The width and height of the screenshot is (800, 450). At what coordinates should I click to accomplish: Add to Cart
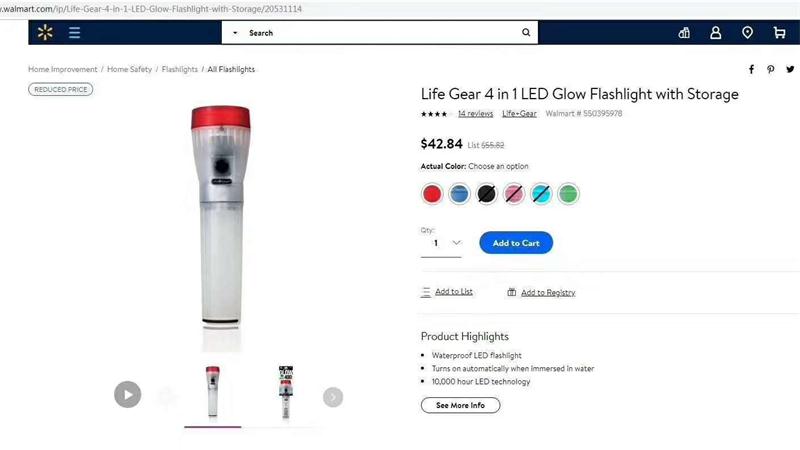pyautogui.click(x=516, y=243)
